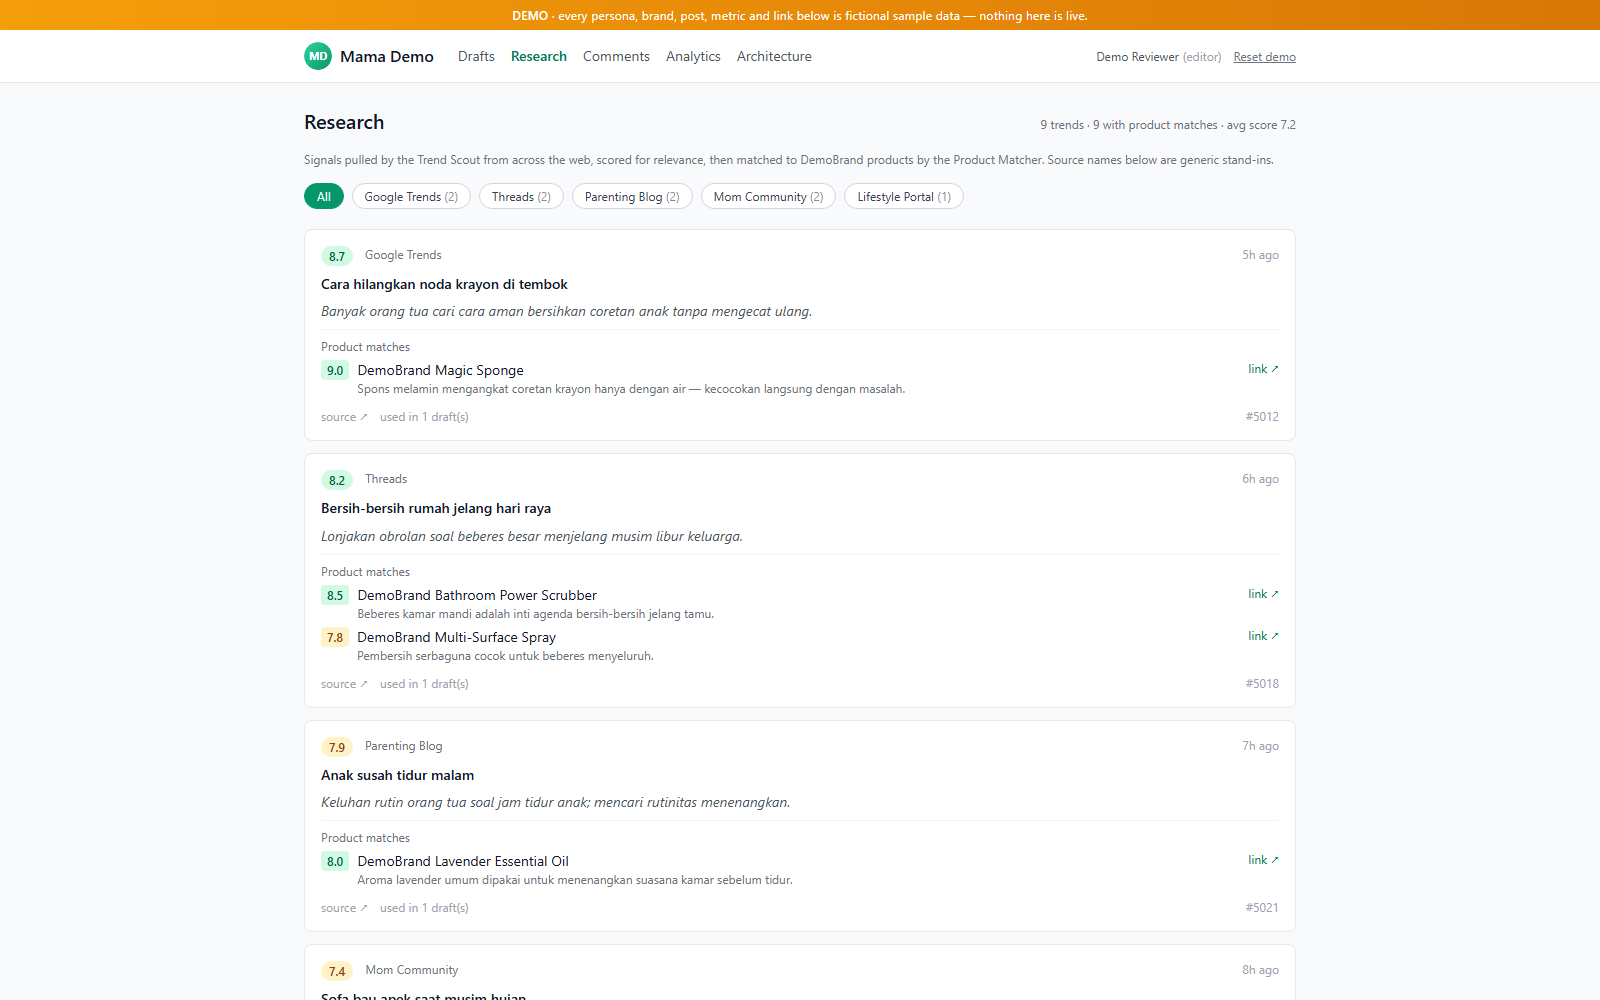1600x1000 pixels.
Task: Click the 9.0 product match score
Action: point(335,370)
